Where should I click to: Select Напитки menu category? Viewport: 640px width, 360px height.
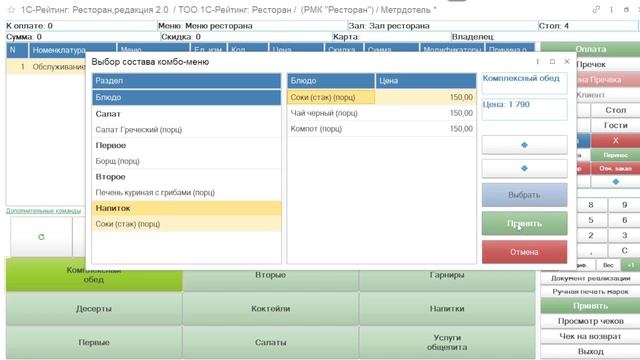coord(447,309)
